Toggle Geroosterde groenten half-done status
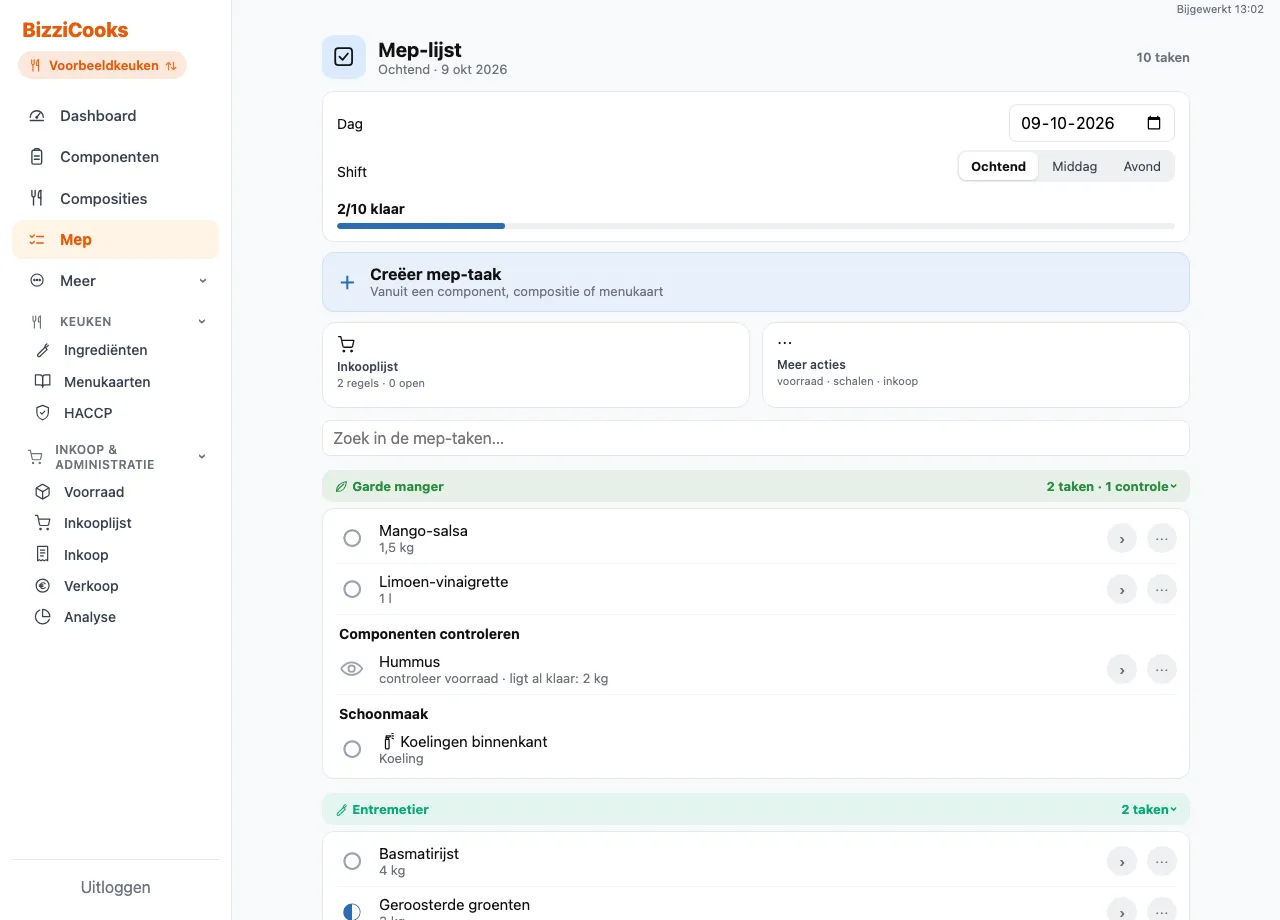This screenshot has width=1280, height=920. click(x=352, y=912)
